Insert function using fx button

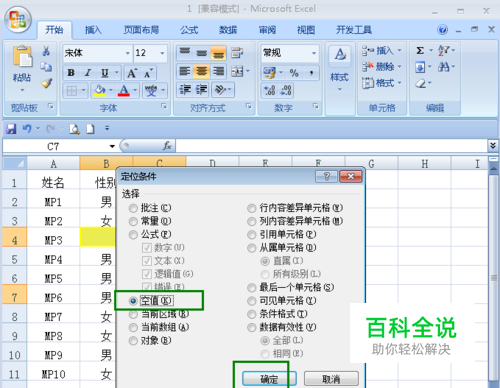(x=167, y=146)
